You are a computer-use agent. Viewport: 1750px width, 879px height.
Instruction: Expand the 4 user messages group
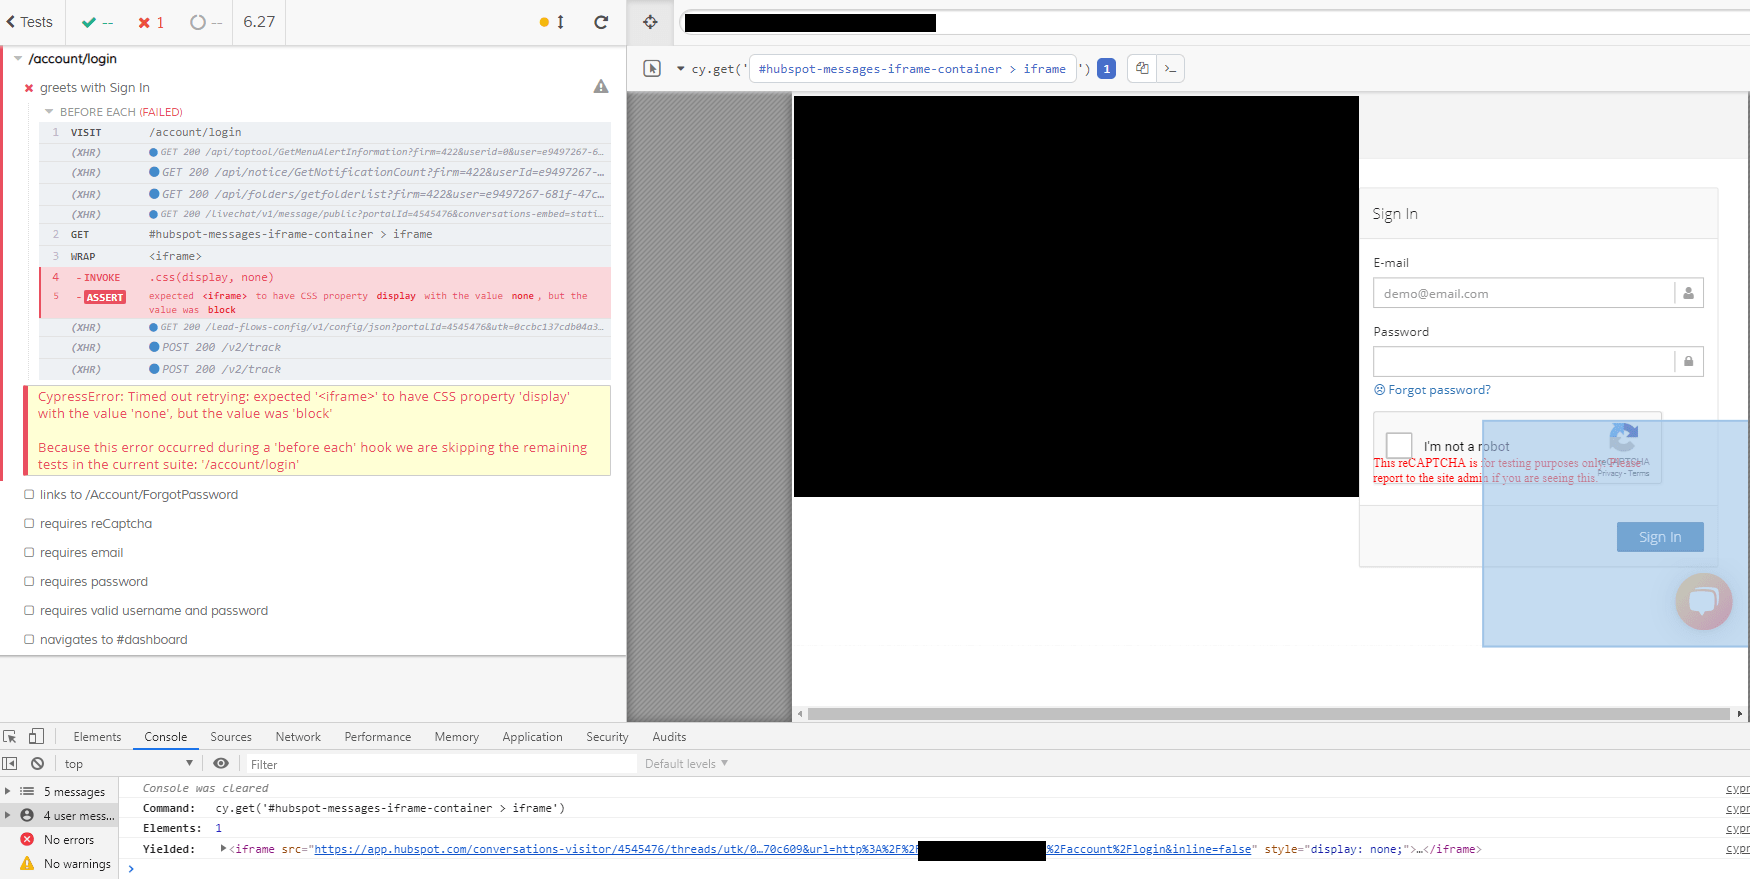pyautogui.click(x=8, y=815)
